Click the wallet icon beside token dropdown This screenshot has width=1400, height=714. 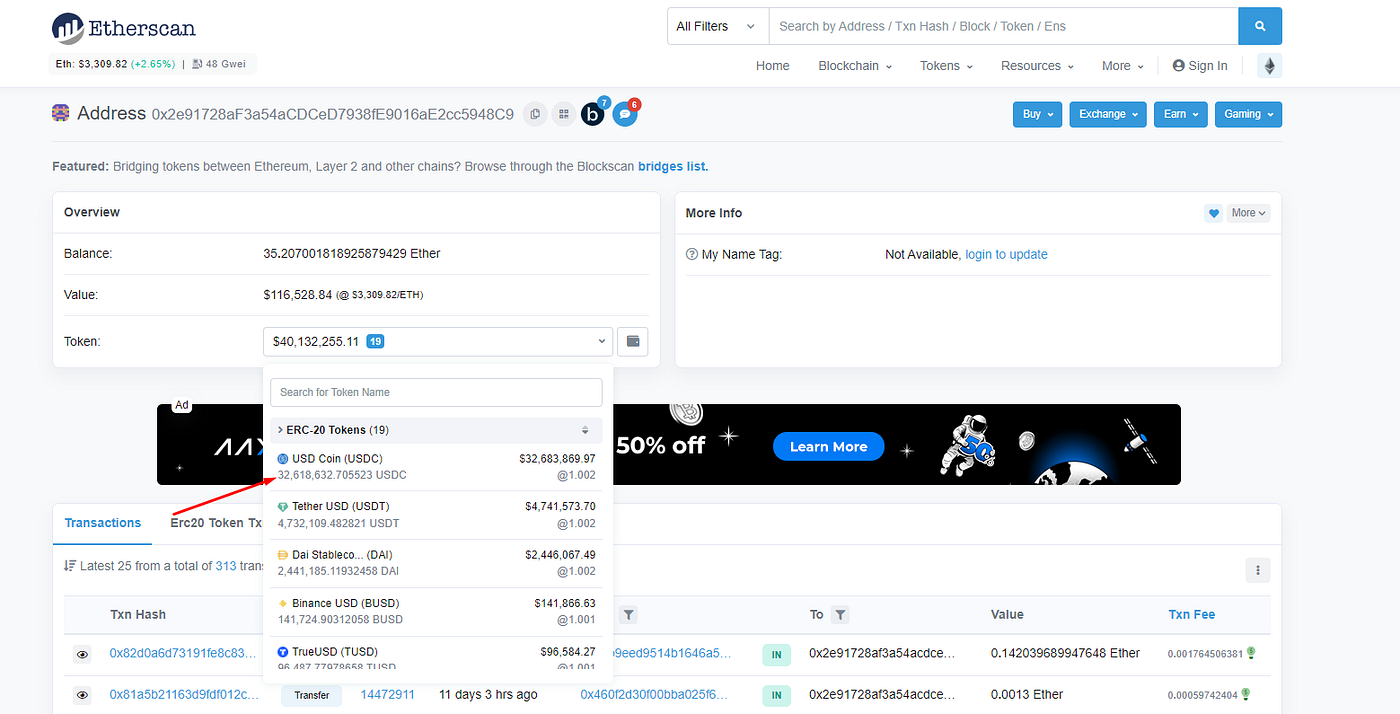click(x=633, y=342)
